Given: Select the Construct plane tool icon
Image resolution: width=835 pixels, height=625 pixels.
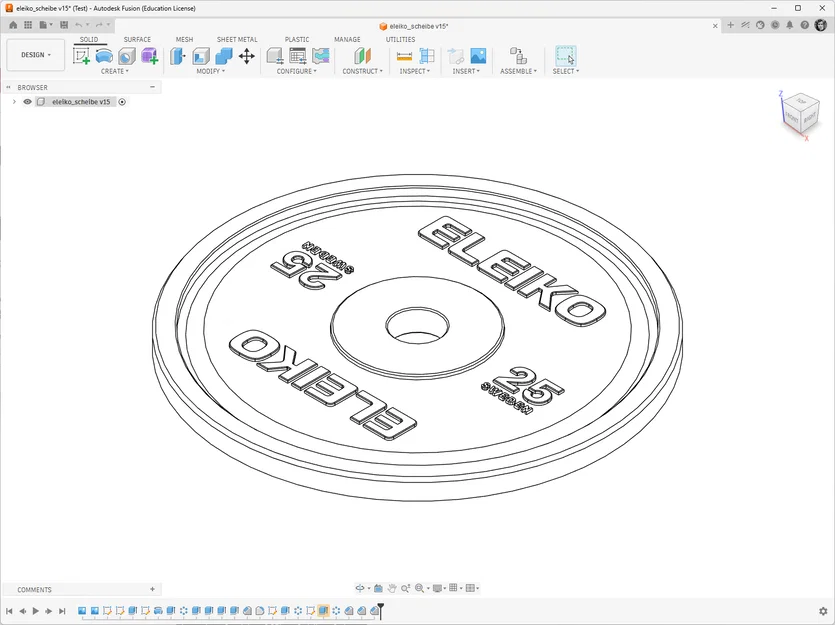Looking at the screenshot, I should tap(362, 56).
